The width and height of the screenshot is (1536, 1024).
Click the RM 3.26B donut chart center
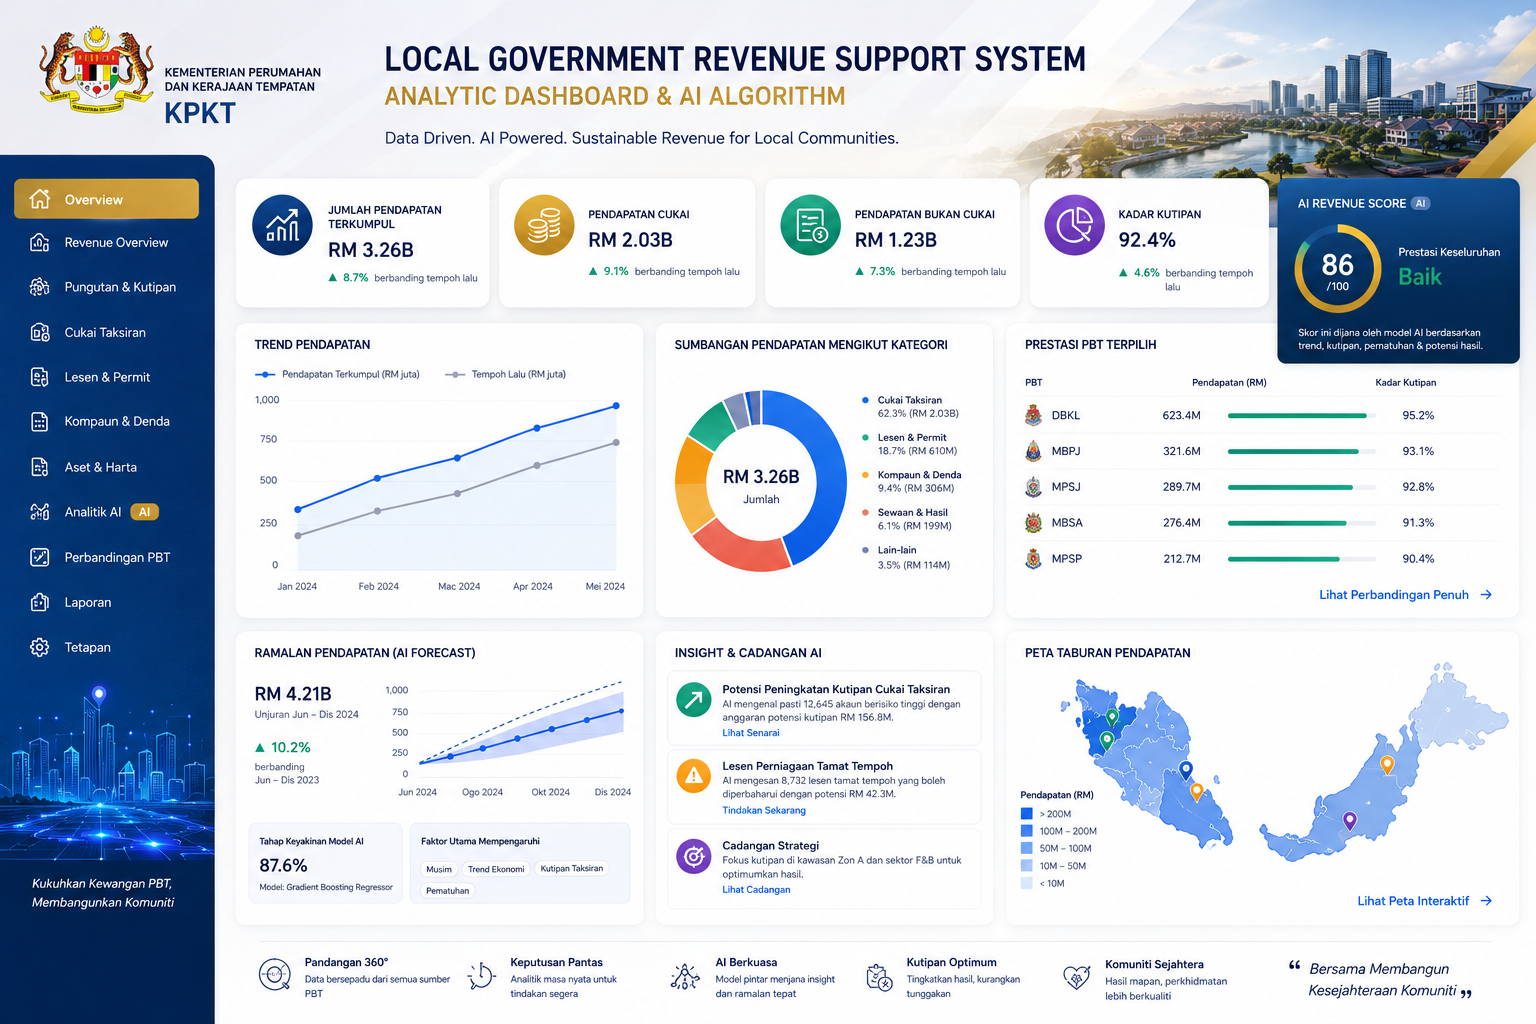pyautogui.click(x=761, y=484)
